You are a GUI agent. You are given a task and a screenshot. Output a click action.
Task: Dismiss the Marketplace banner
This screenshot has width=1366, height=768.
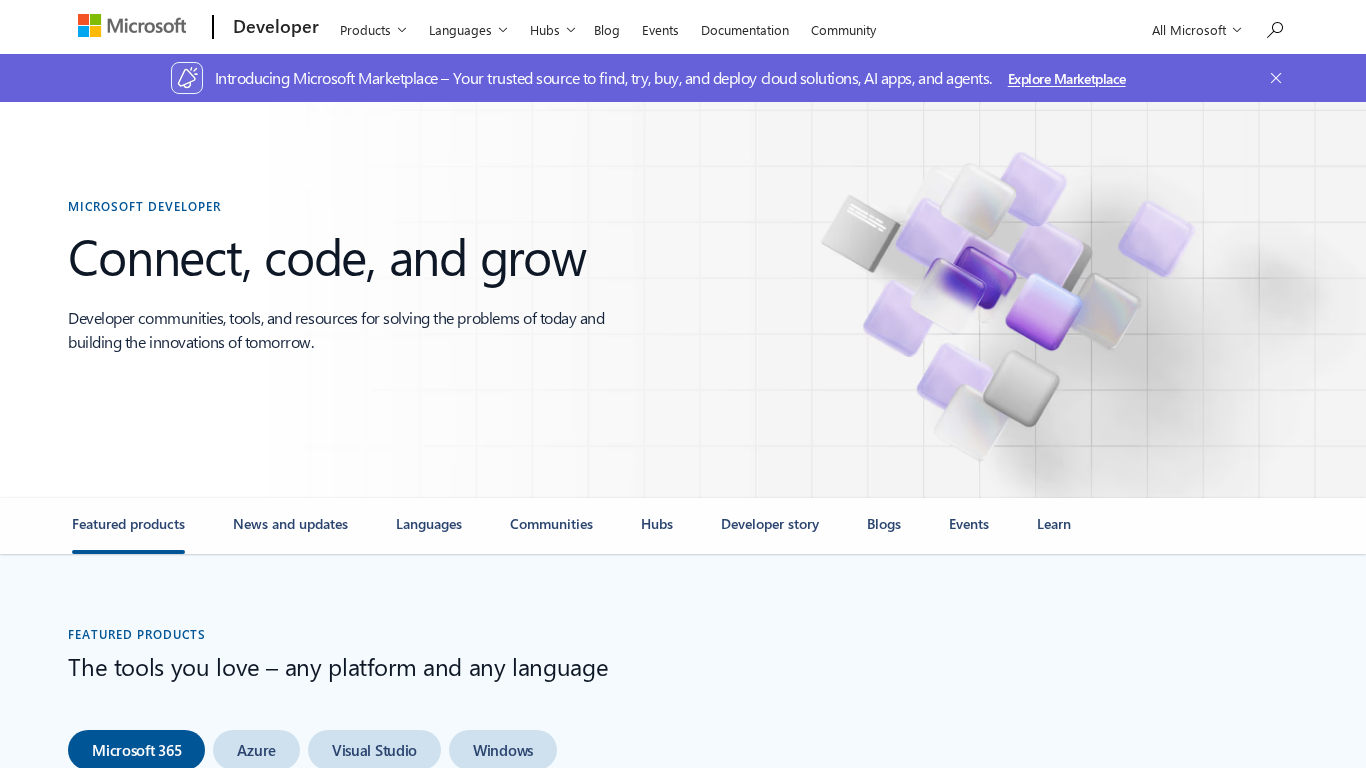pyautogui.click(x=1276, y=78)
